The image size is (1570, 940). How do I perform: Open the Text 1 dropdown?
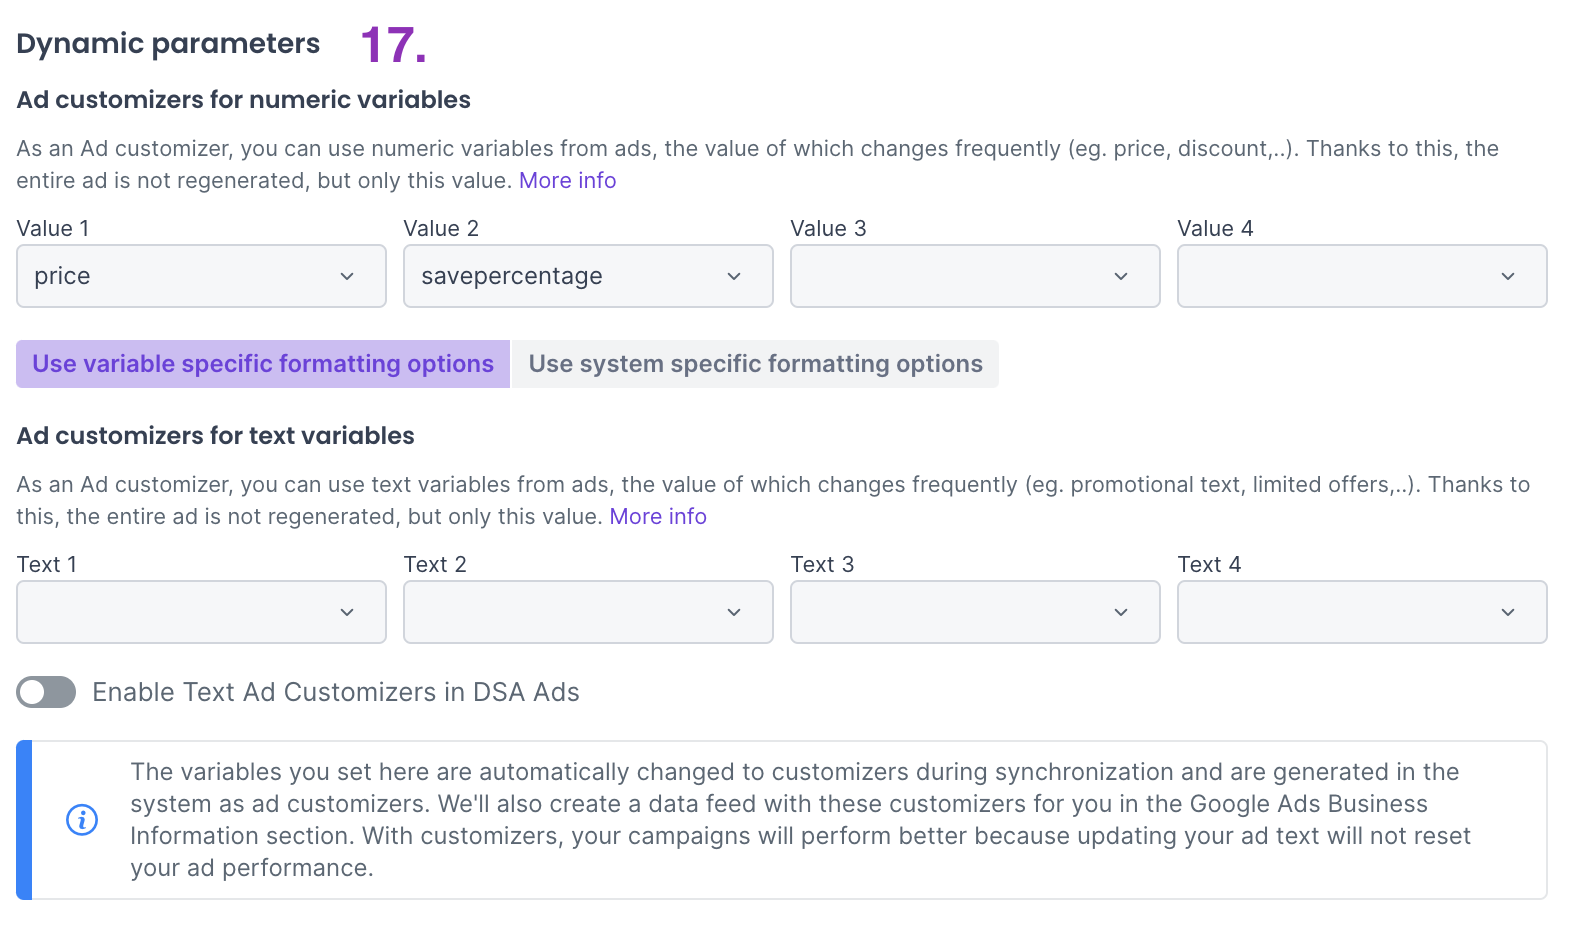pos(201,612)
